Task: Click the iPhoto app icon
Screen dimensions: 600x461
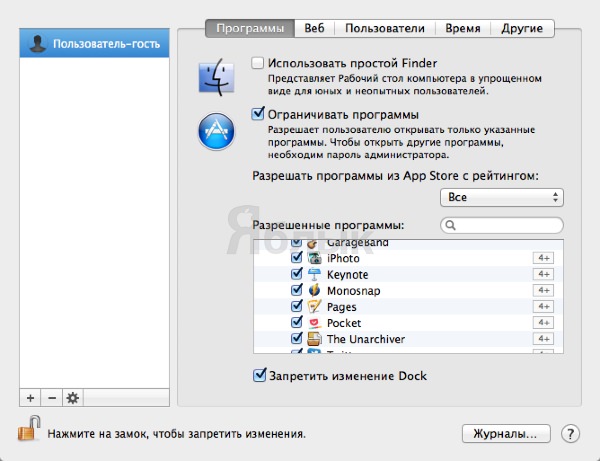Action: (315, 258)
